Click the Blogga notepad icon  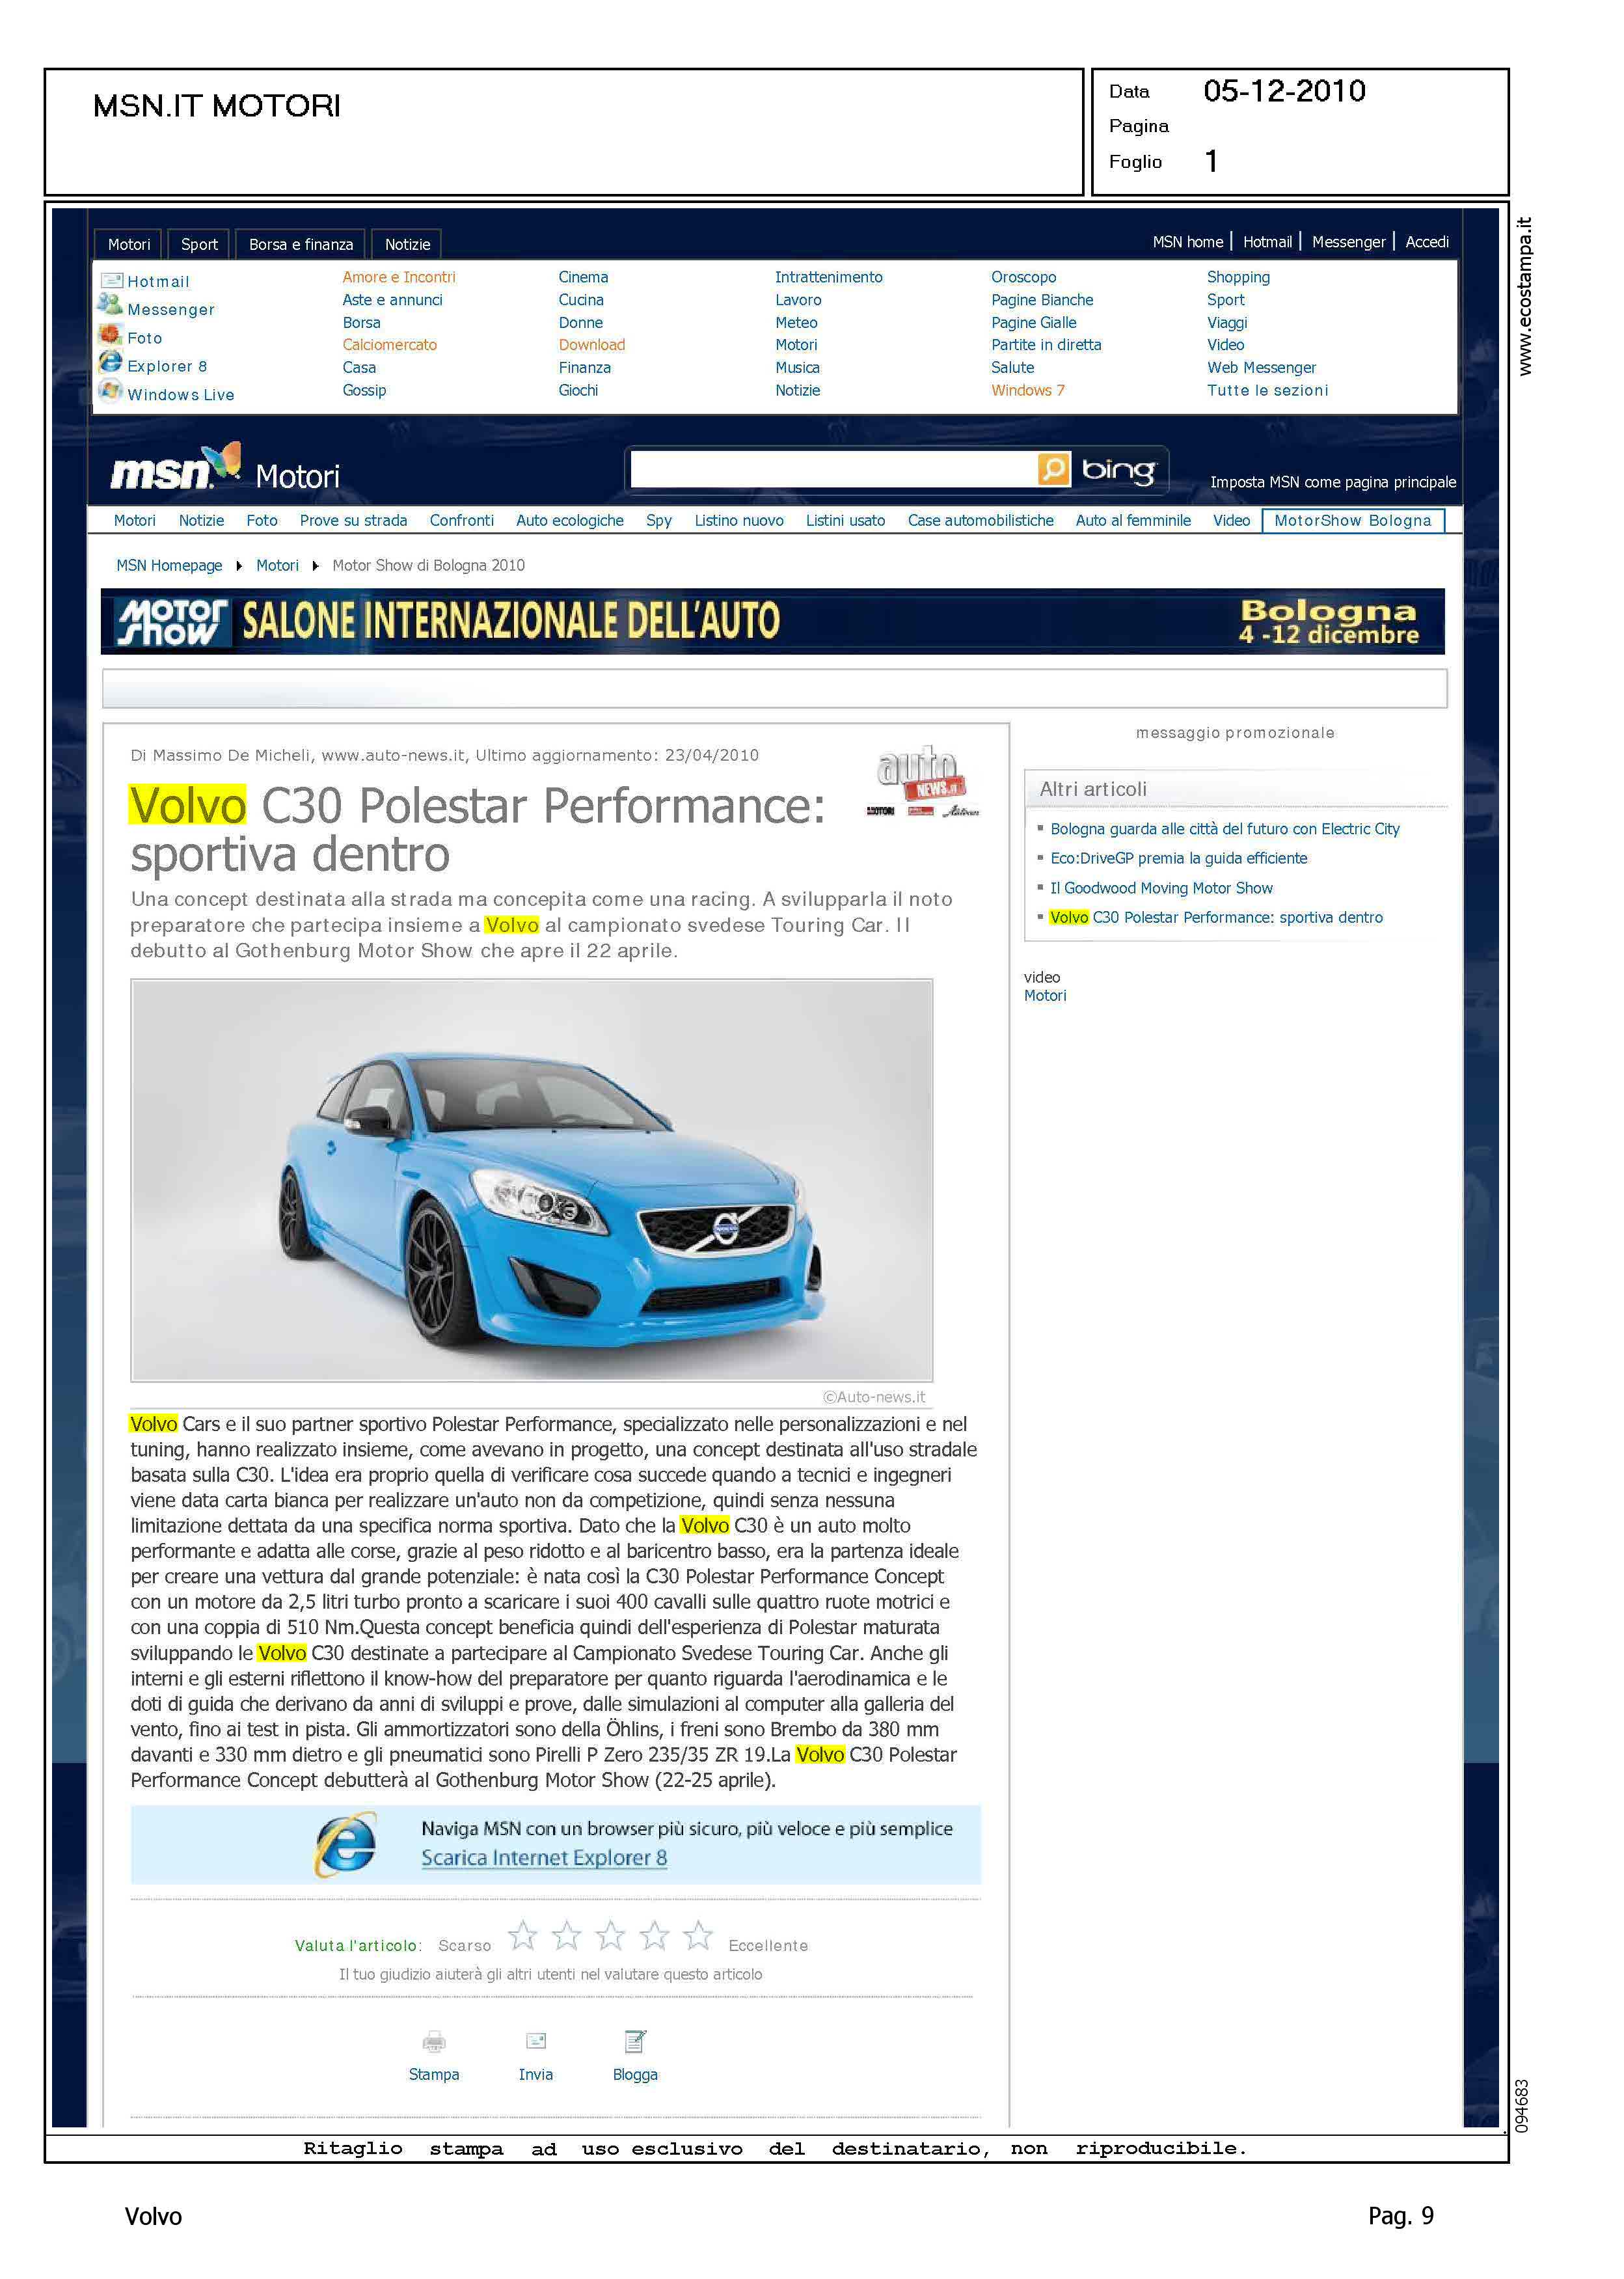pyautogui.click(x=635, y=2041)
